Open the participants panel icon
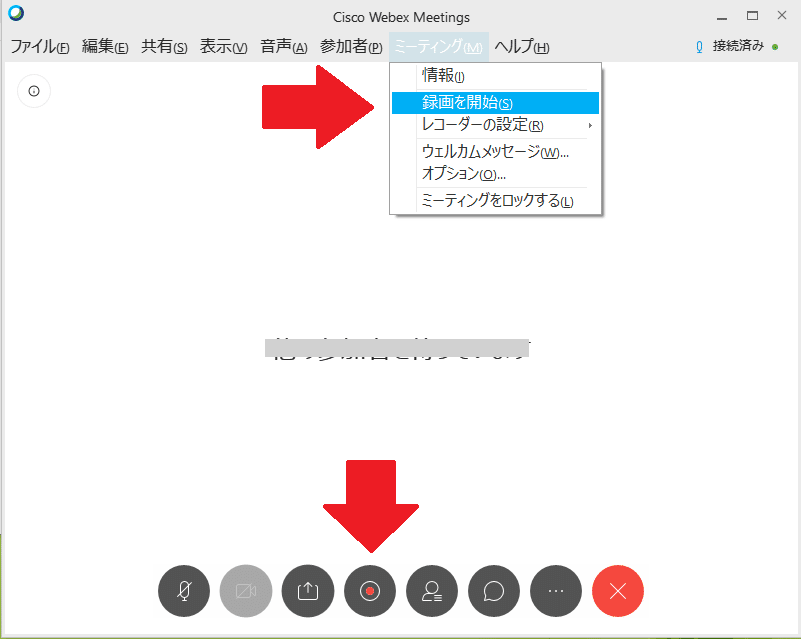The width and height of the screenshot is (801, 639). pos(431,591)
